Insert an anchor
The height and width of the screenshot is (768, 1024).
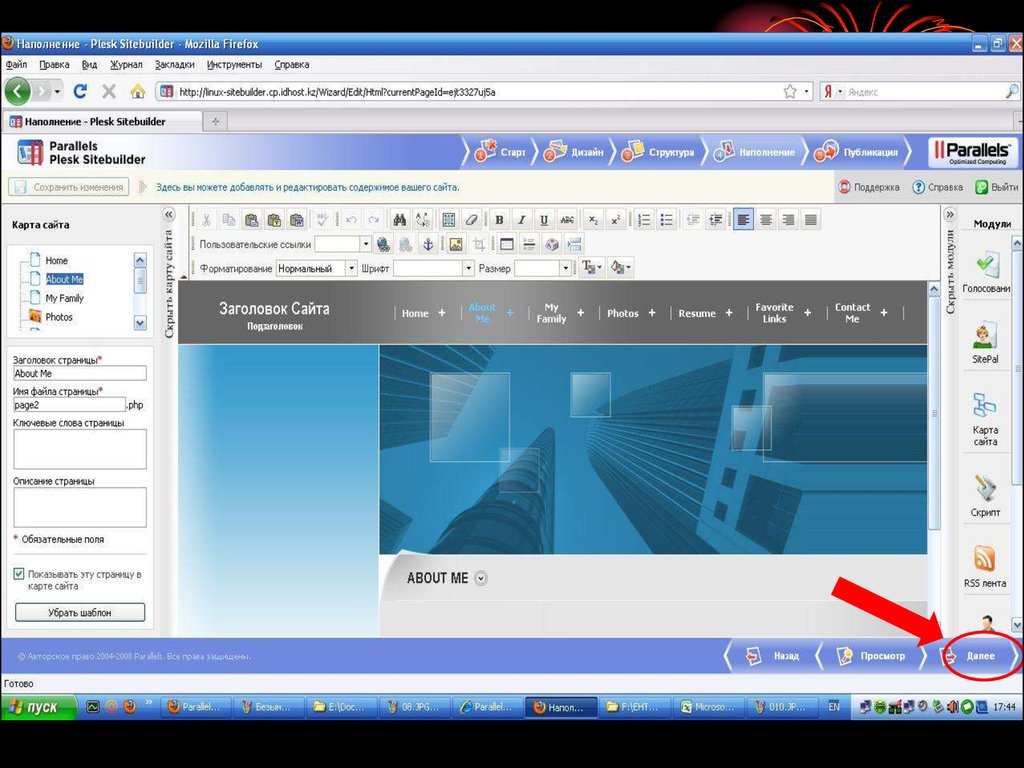pos(428,244)
